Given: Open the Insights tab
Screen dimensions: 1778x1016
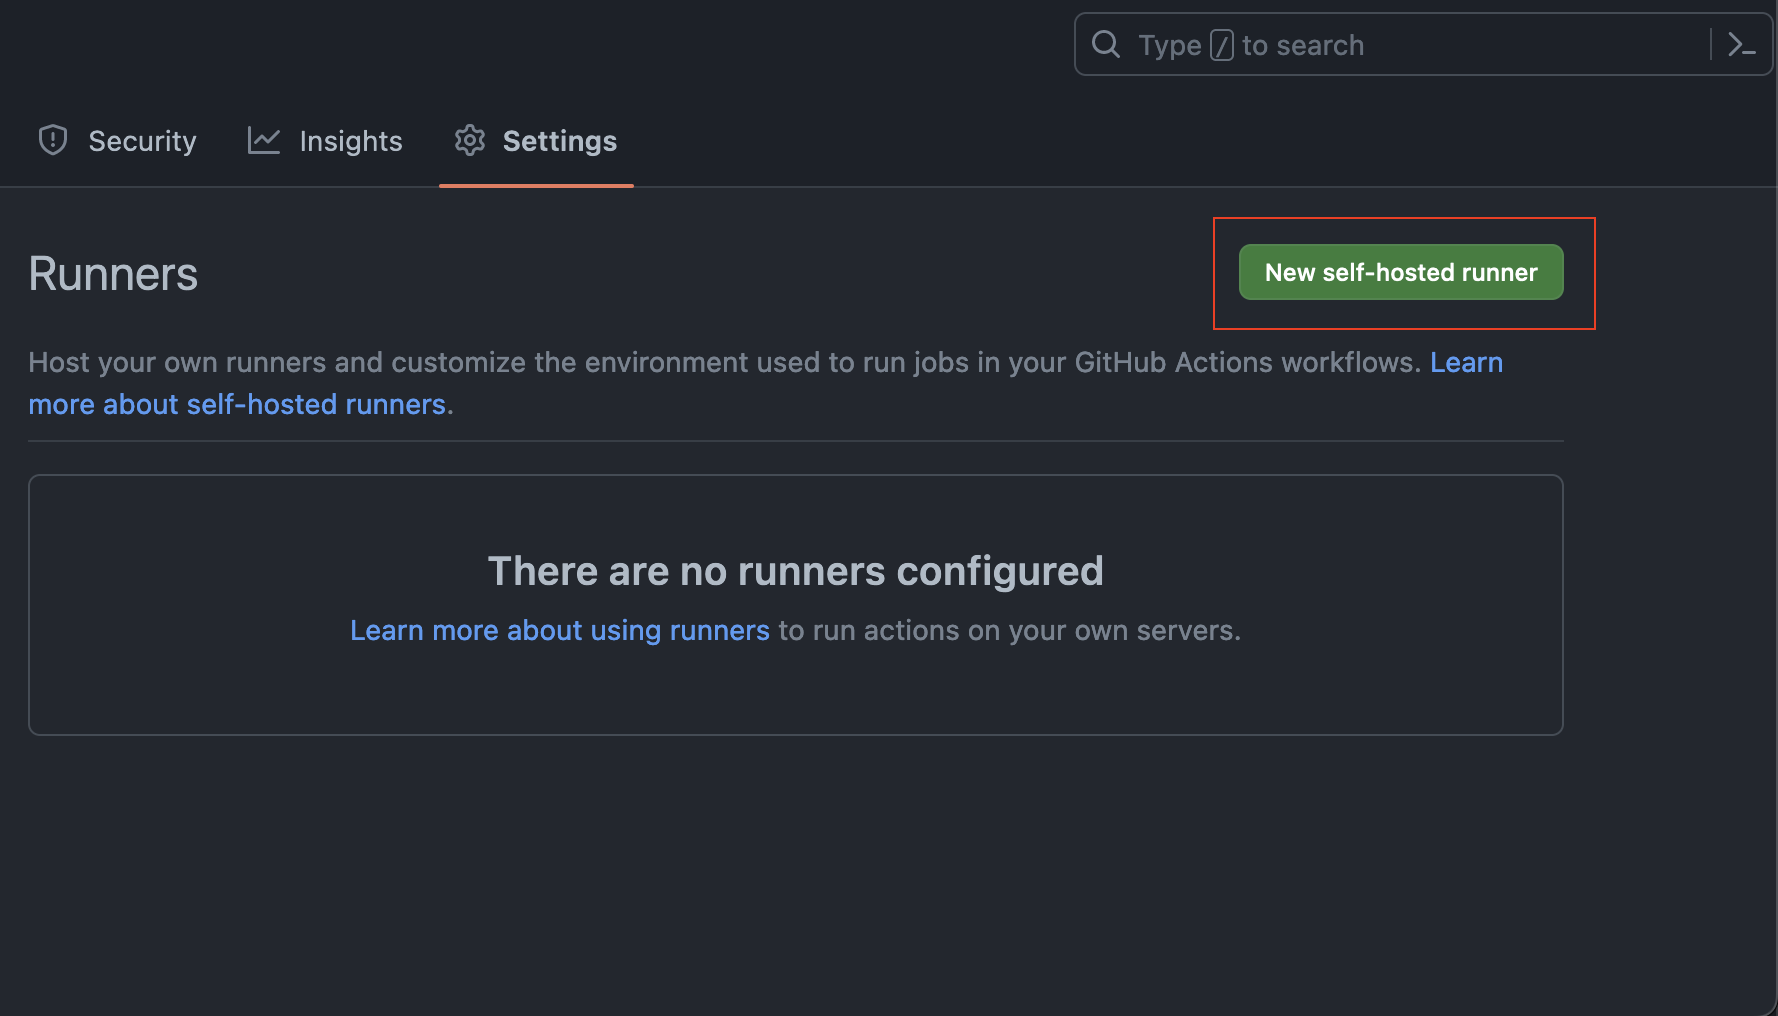Looking at the screenshot, I should click(x=350, y=141).
